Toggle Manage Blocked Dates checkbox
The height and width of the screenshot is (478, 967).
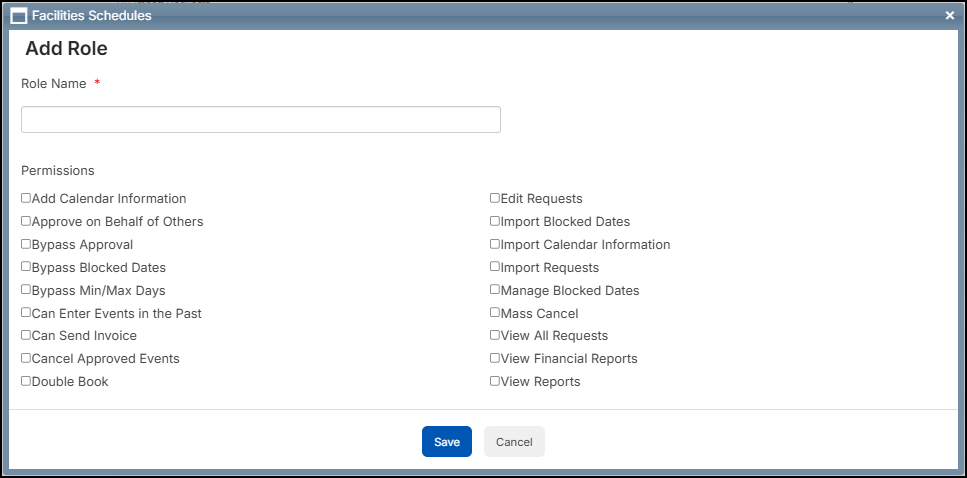tap(495, 289)
